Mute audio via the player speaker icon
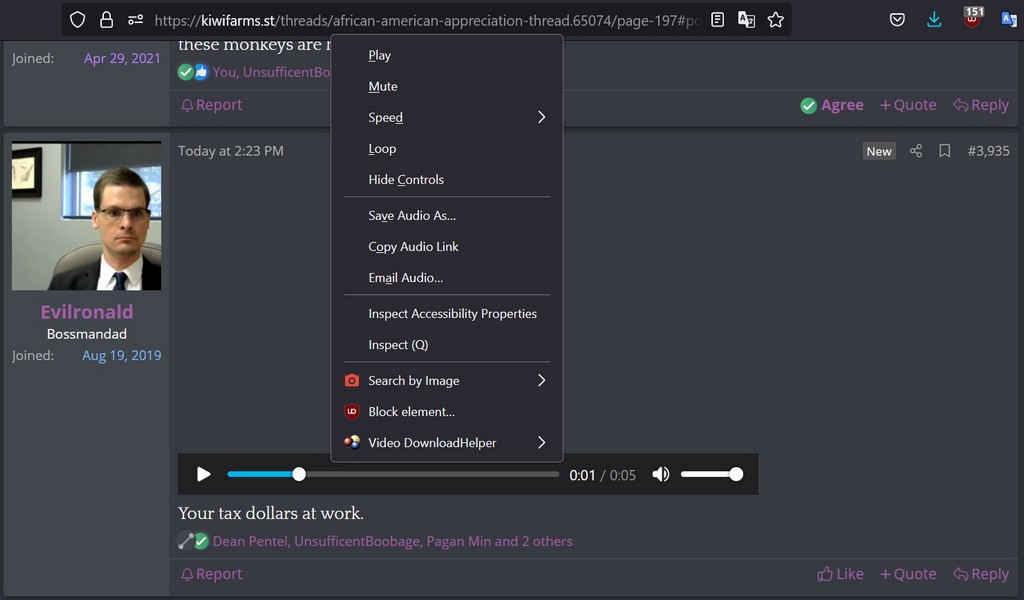This screenshot has height=600, width=1024. point(661,474)
